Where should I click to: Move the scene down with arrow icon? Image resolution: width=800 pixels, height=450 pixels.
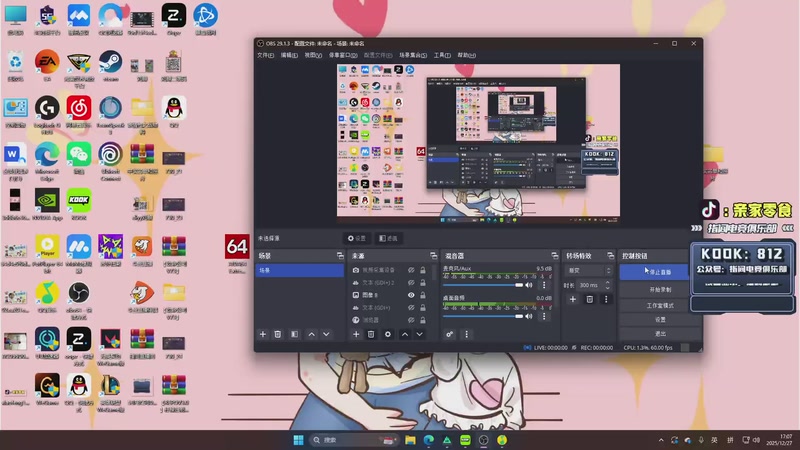point(326,334)
